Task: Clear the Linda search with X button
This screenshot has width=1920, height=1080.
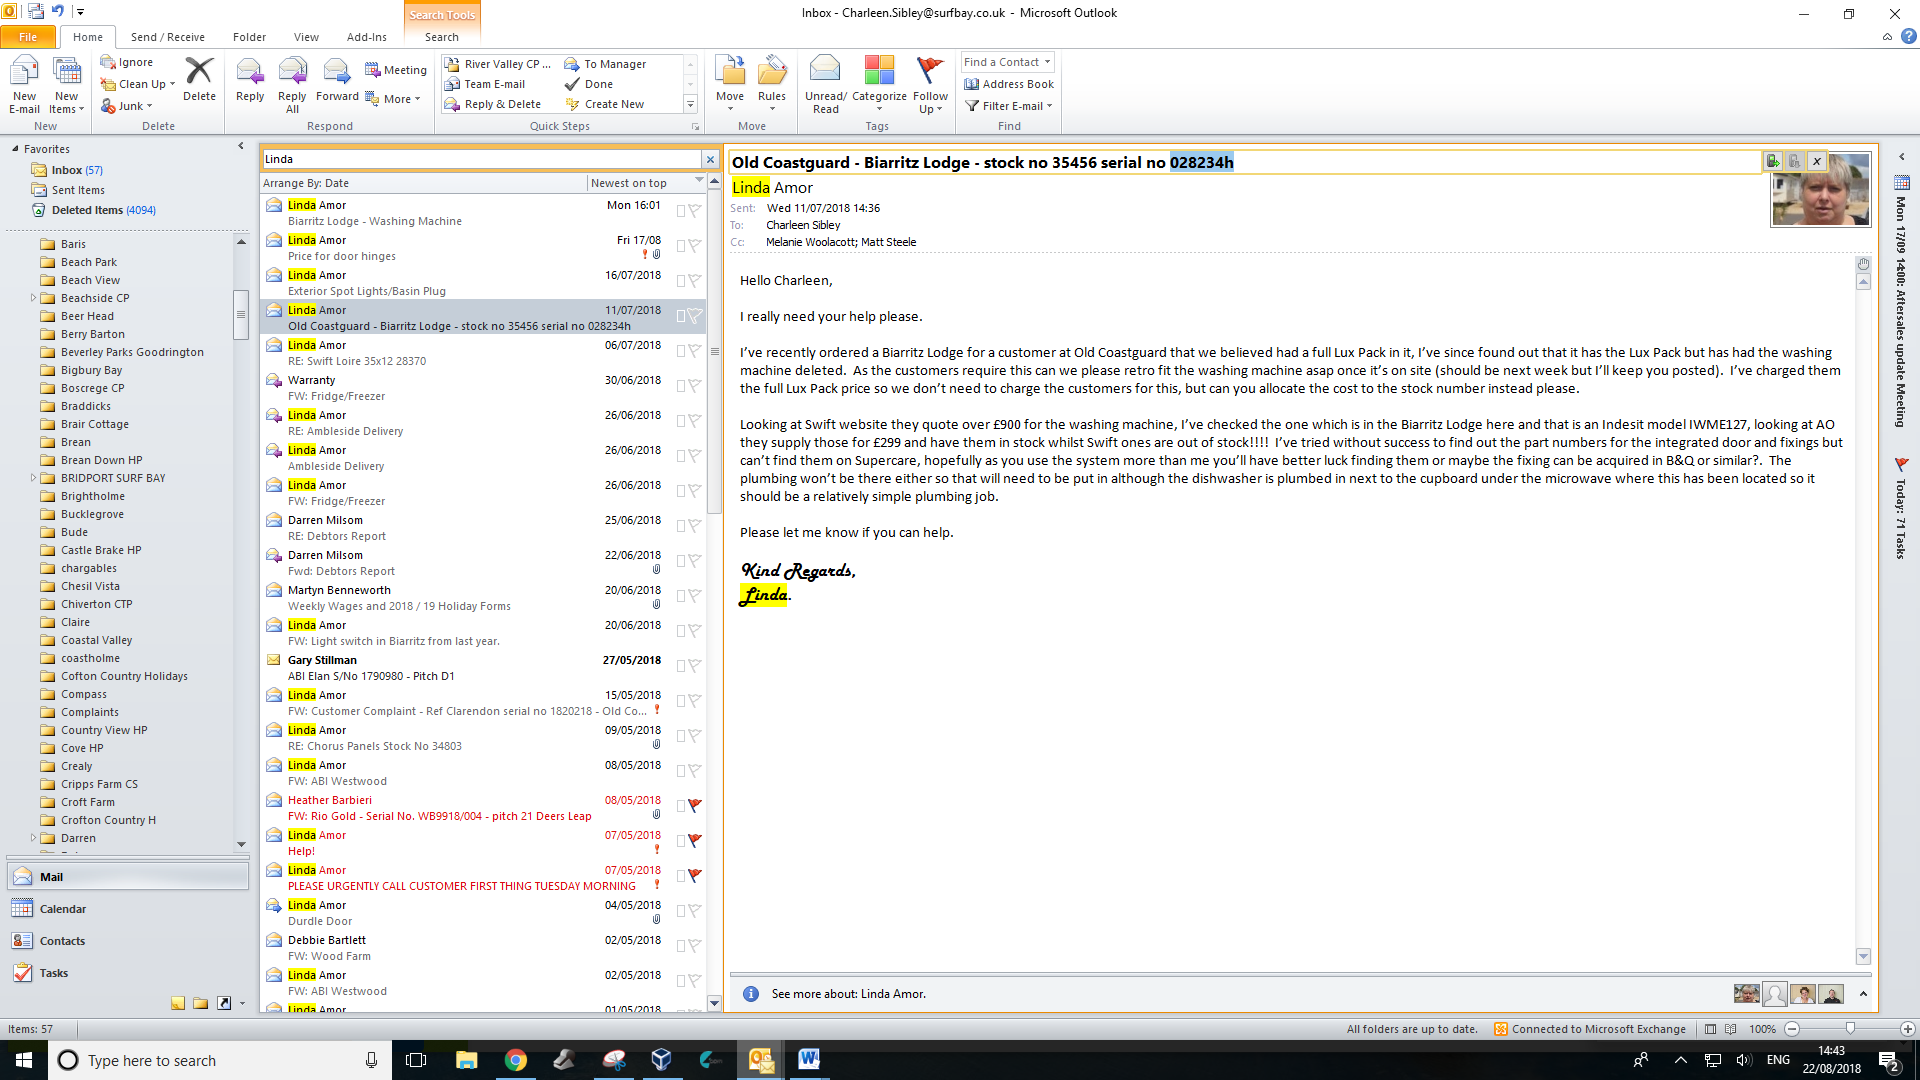Action: pyautogui.click(x=710, y=159)
